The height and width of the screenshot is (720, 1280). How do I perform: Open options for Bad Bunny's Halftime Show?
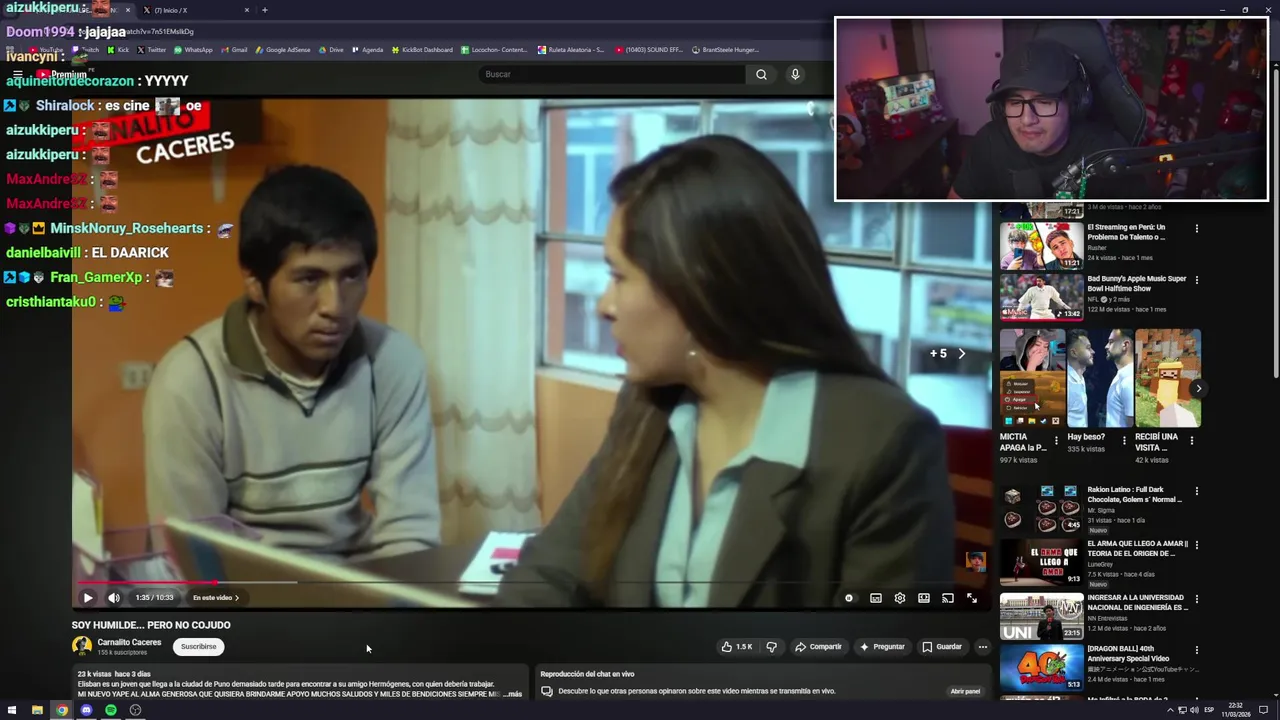click(1196, 280)
